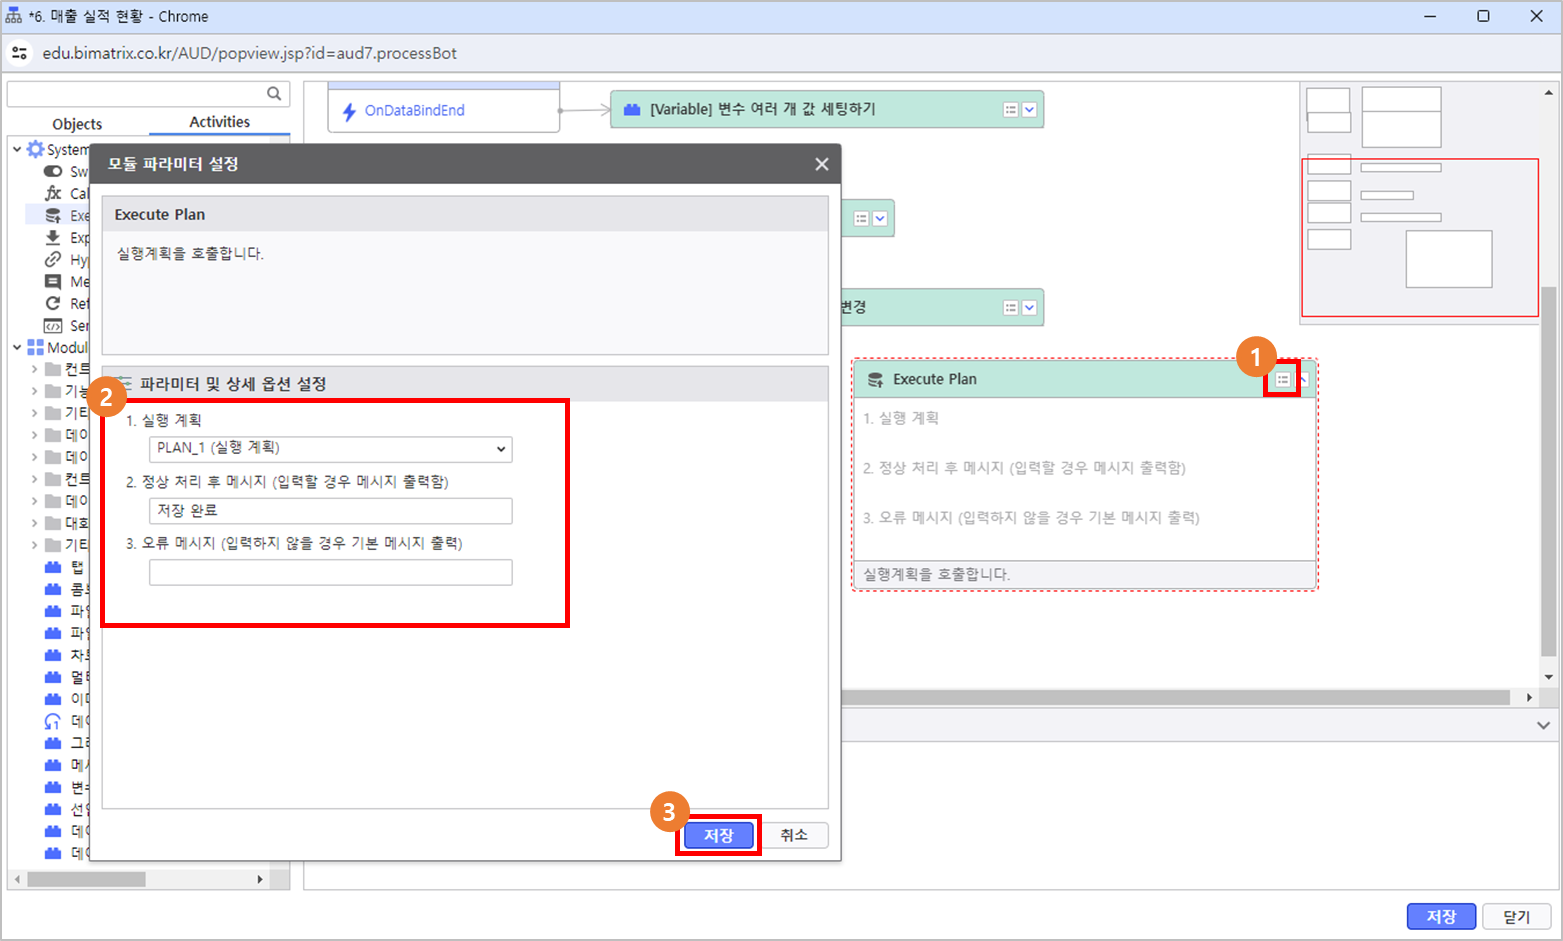This screenshot has height=941, width=1563.
Task: Click '3. 오류 메시지' row in Execute Plan node
Action: [x=1031, y=518]
